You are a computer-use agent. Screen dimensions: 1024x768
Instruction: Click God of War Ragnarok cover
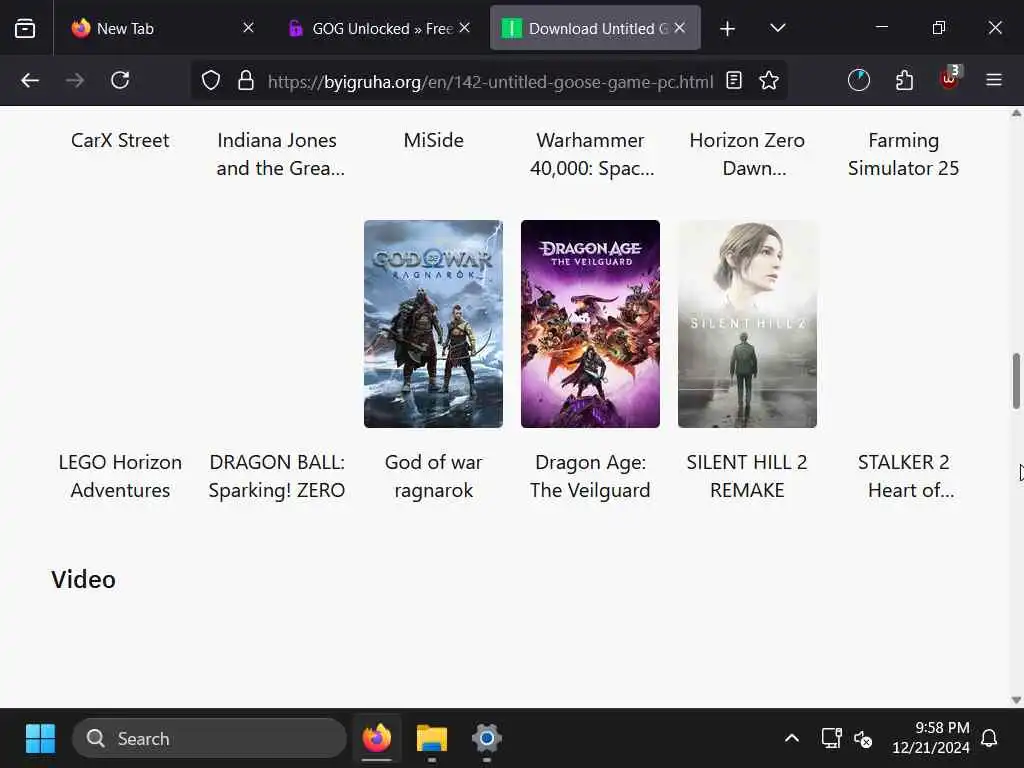(434, 324)
